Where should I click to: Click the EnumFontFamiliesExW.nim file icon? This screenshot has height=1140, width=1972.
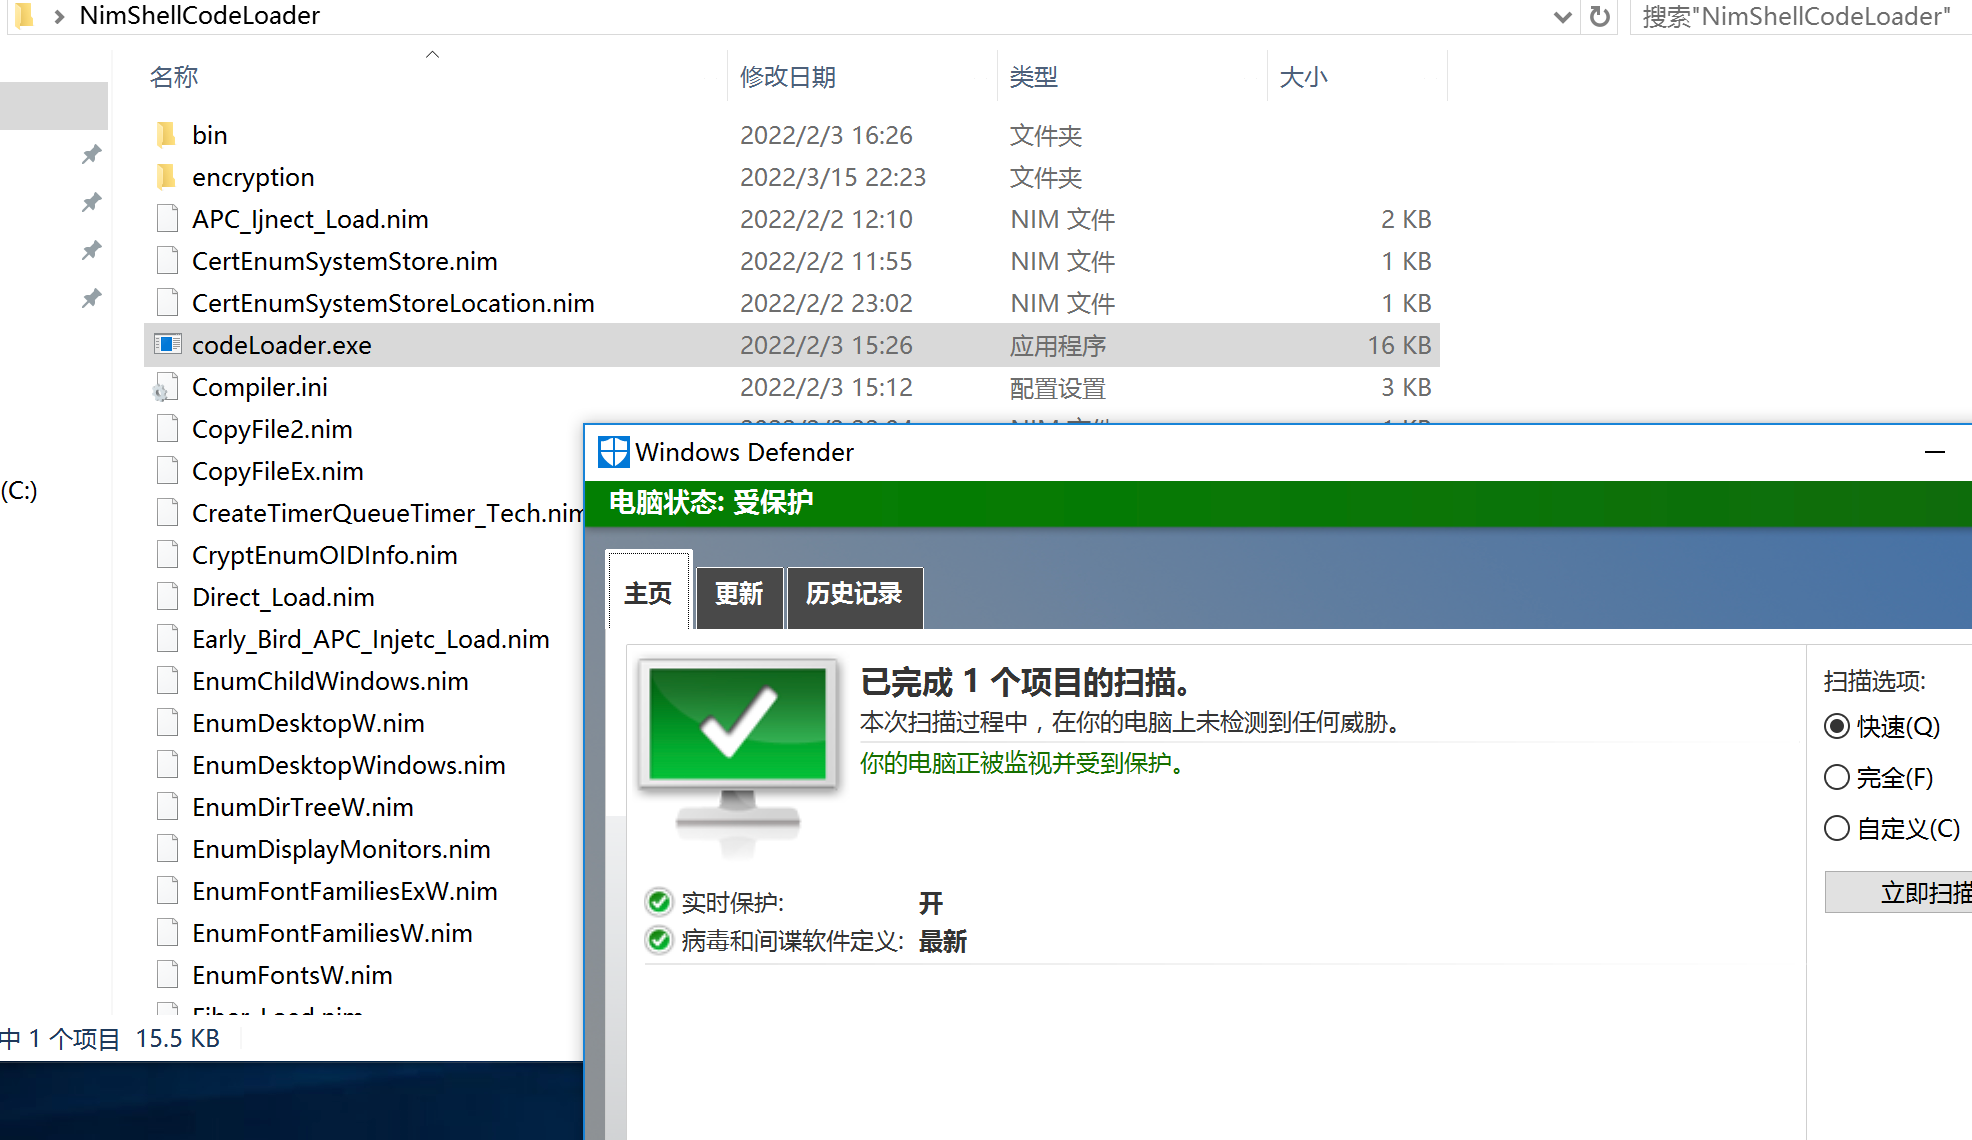167,891
